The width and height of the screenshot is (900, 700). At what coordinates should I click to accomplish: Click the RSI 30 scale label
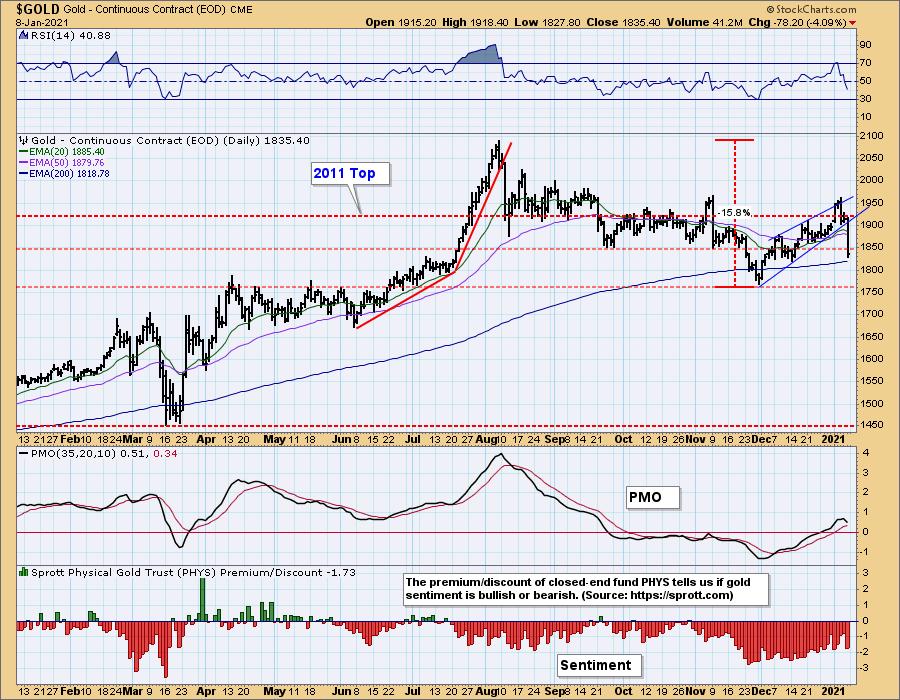point(865,99)
